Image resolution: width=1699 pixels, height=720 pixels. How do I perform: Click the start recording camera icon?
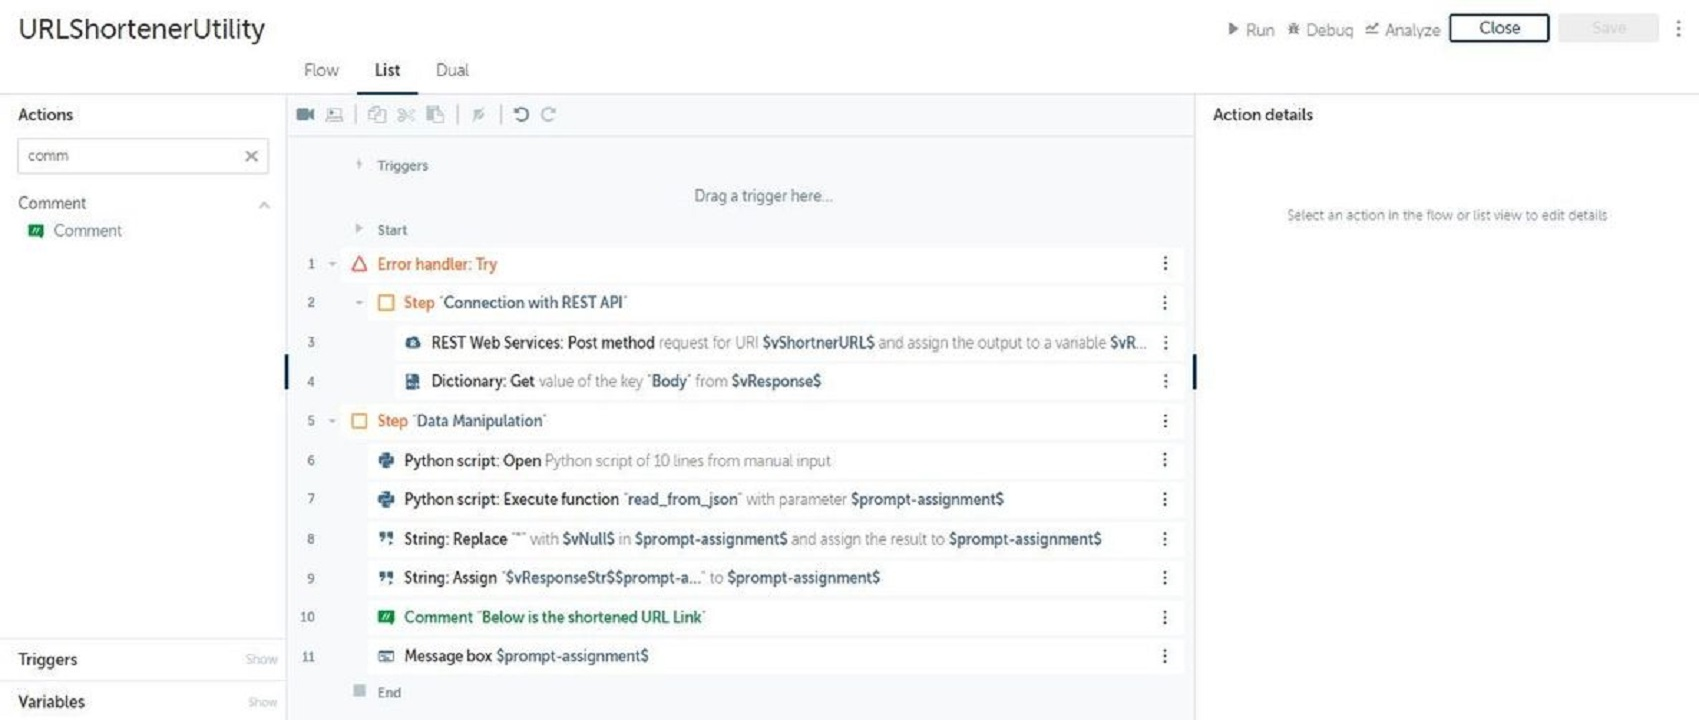point(306,115)
